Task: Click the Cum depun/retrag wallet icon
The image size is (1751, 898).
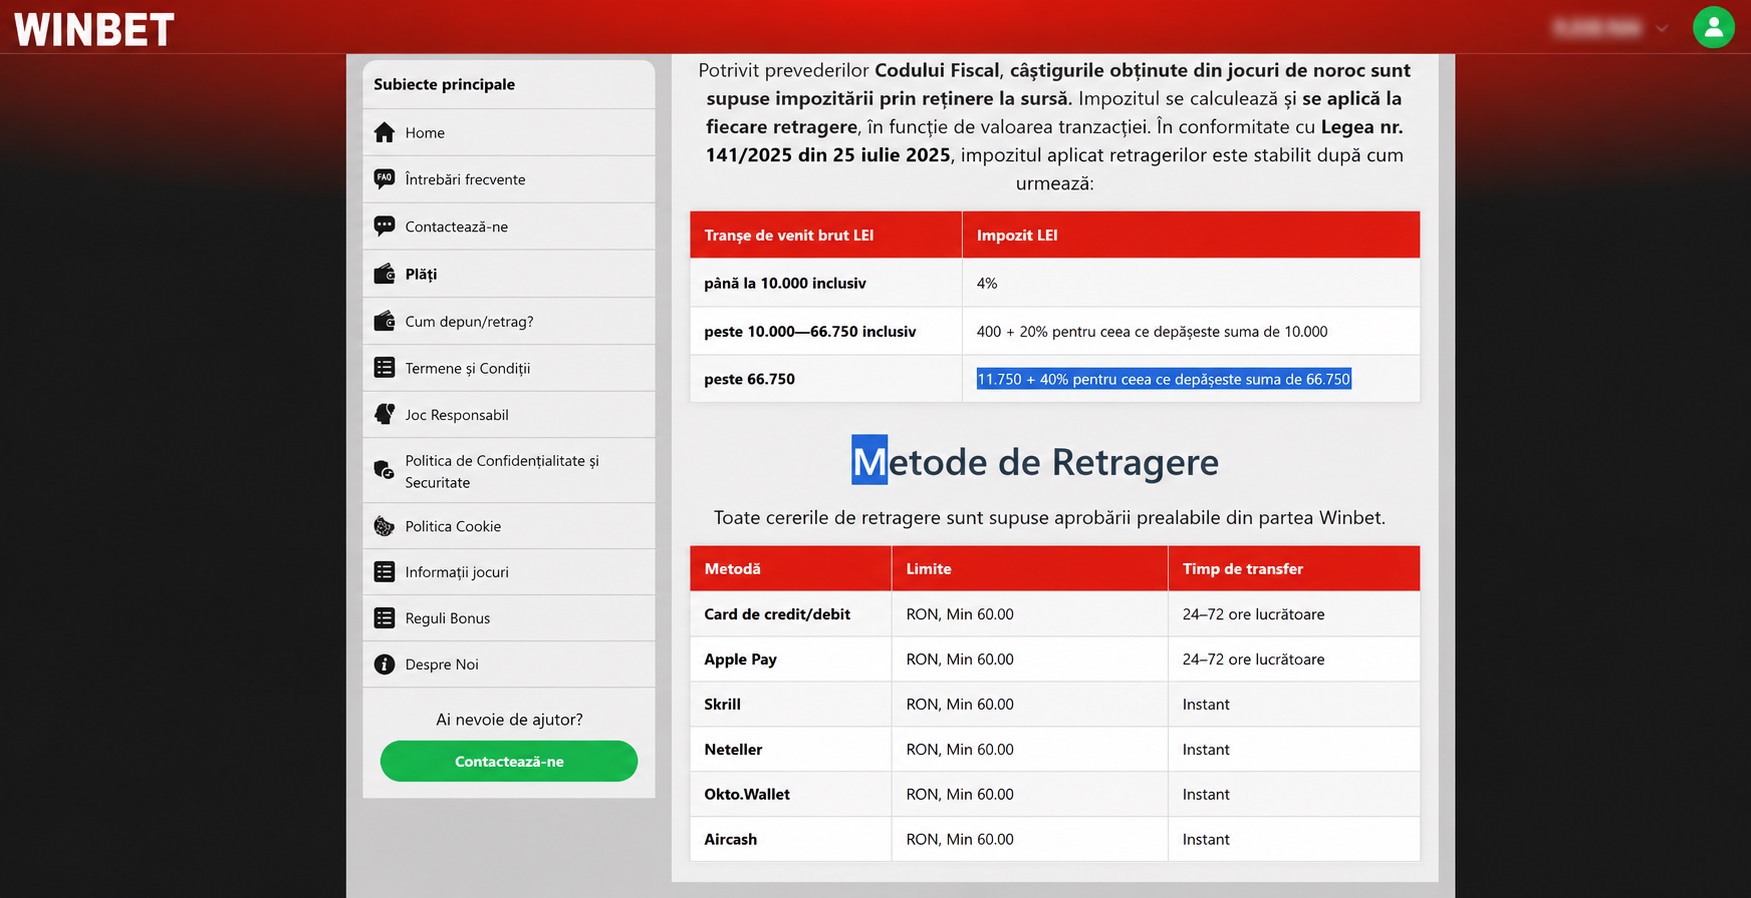Action: tap(384, 321)
